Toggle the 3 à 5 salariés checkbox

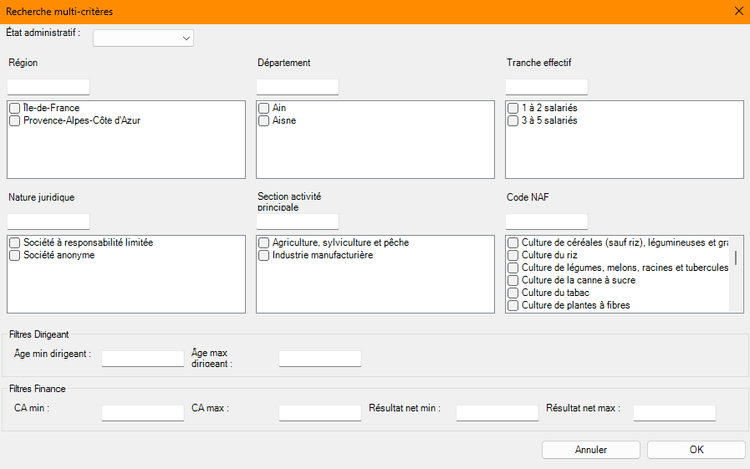click(x=513, y=121)
